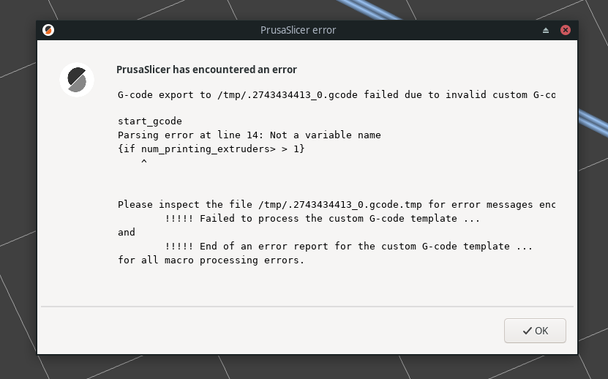This screenshot has height=379, width=608.
Task: Click 'Please inspect the file' message line
Action: [x=337, y=204]
